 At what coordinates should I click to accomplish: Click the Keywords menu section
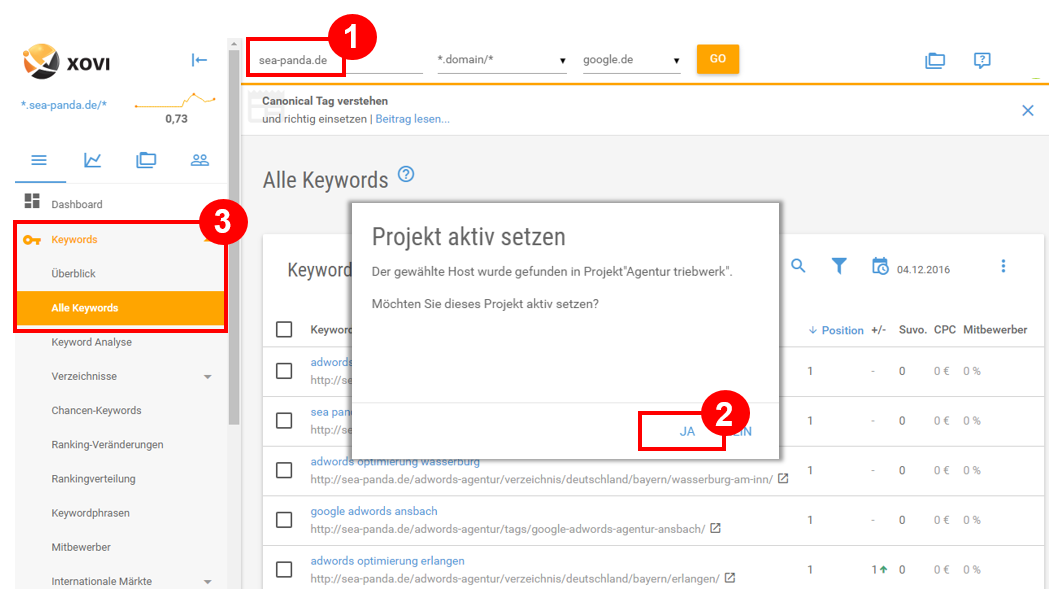tap(74, 240)
